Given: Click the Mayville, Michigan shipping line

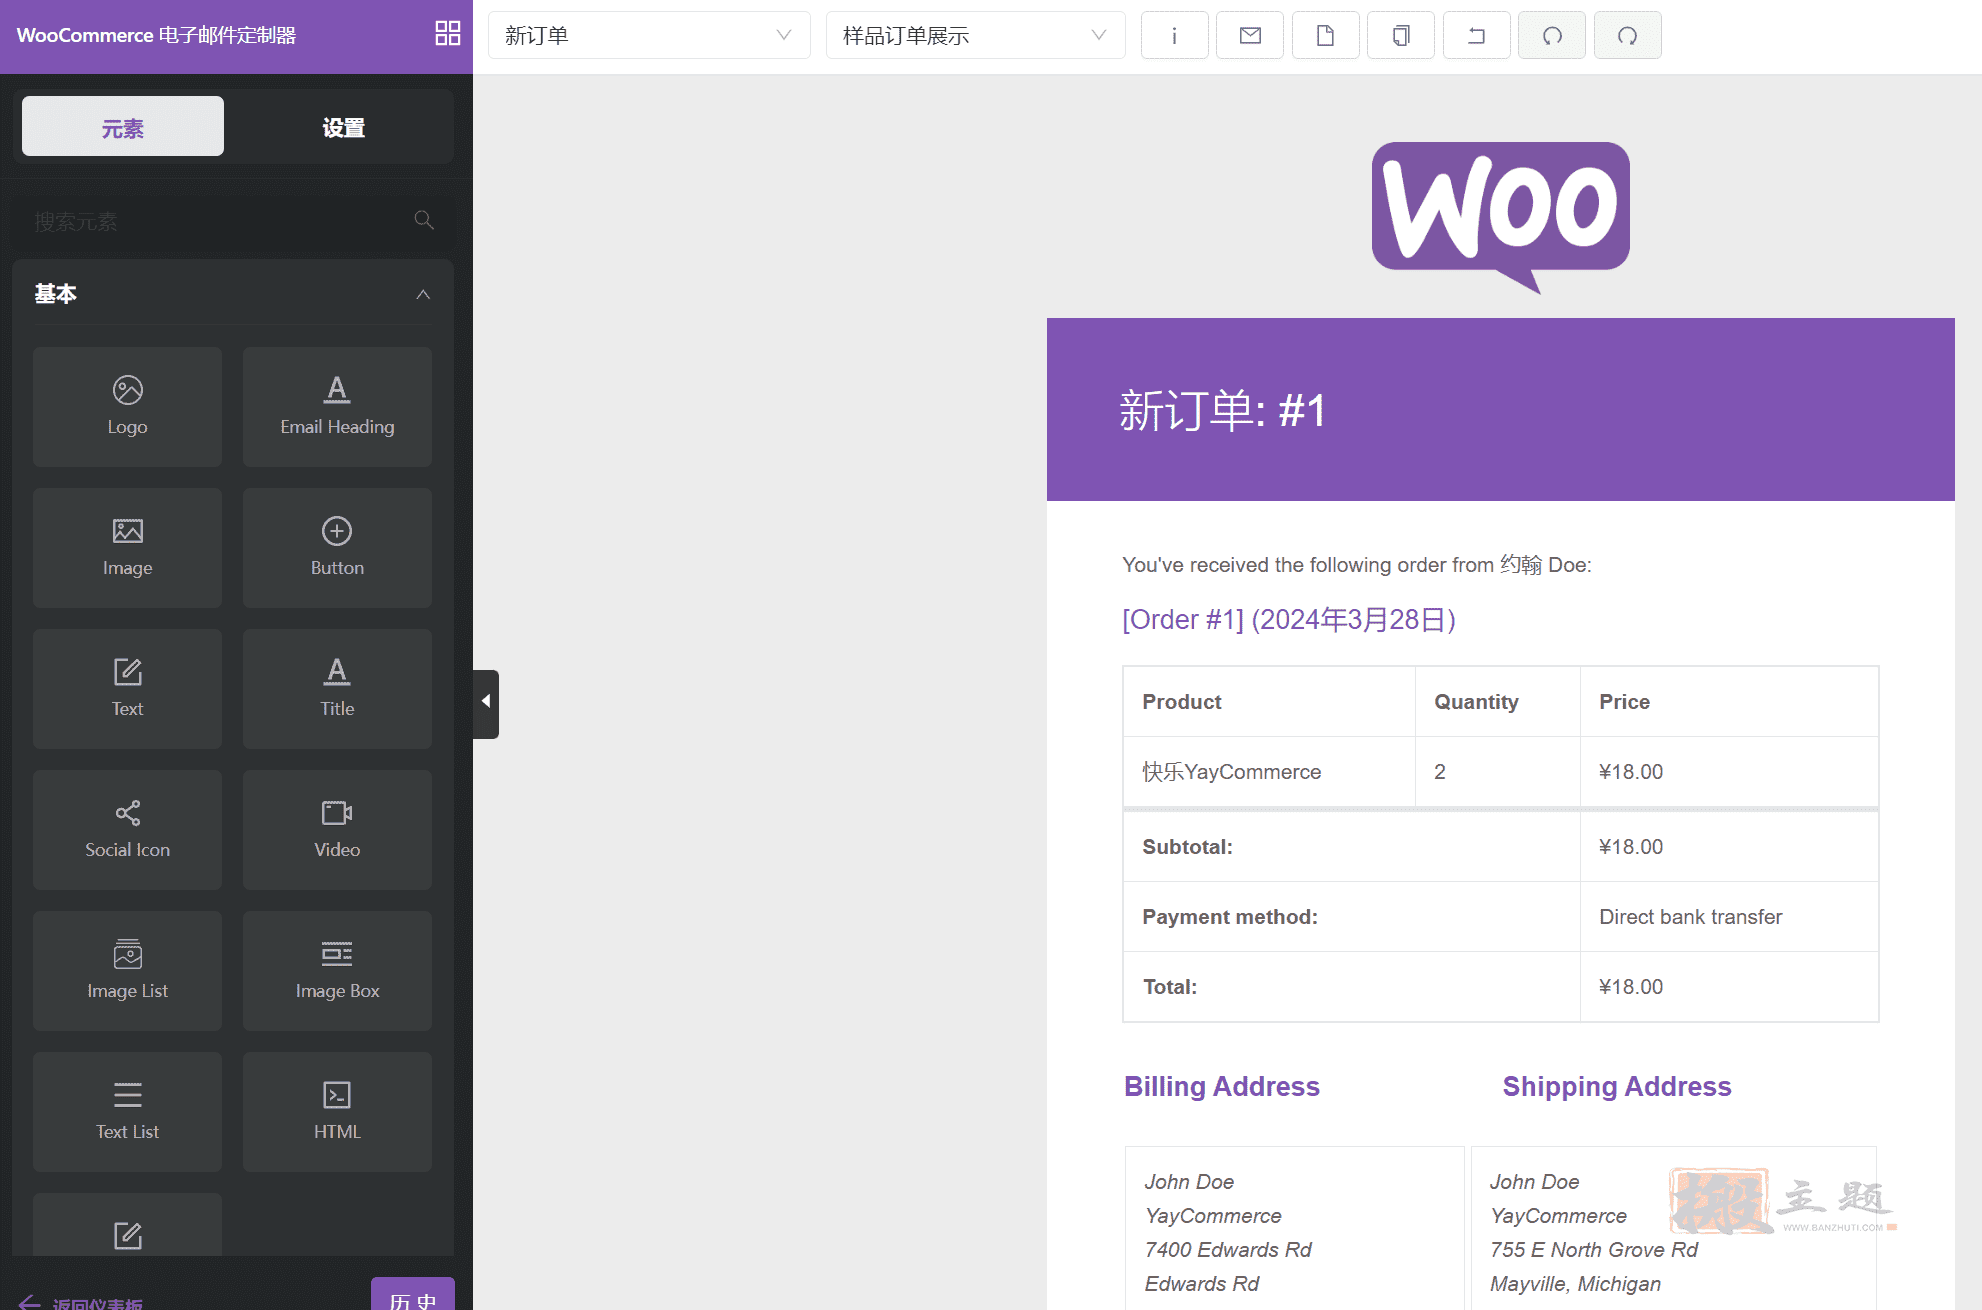Looking at the screenshot, I should [x=1575, y=1284].
